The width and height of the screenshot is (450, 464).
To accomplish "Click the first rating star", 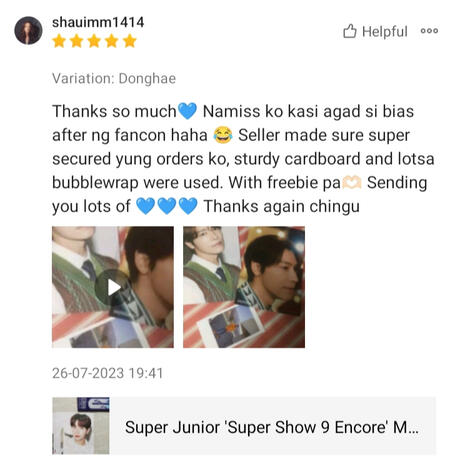I will [x=59, y=41].
